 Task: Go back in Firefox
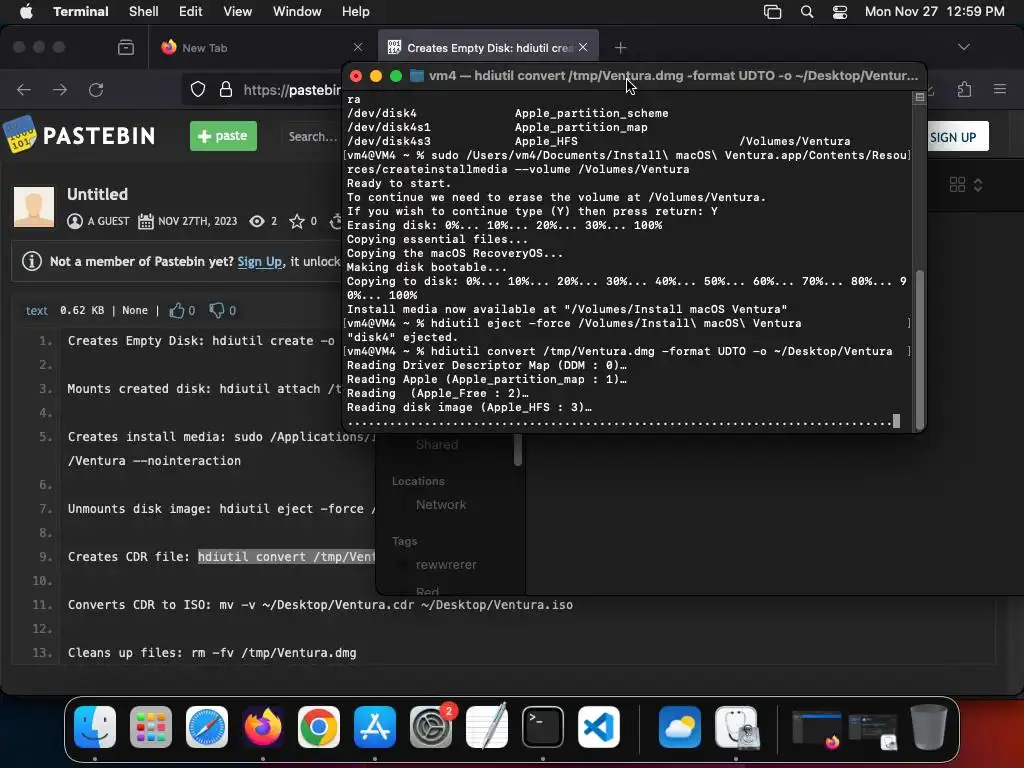(24, 89)
